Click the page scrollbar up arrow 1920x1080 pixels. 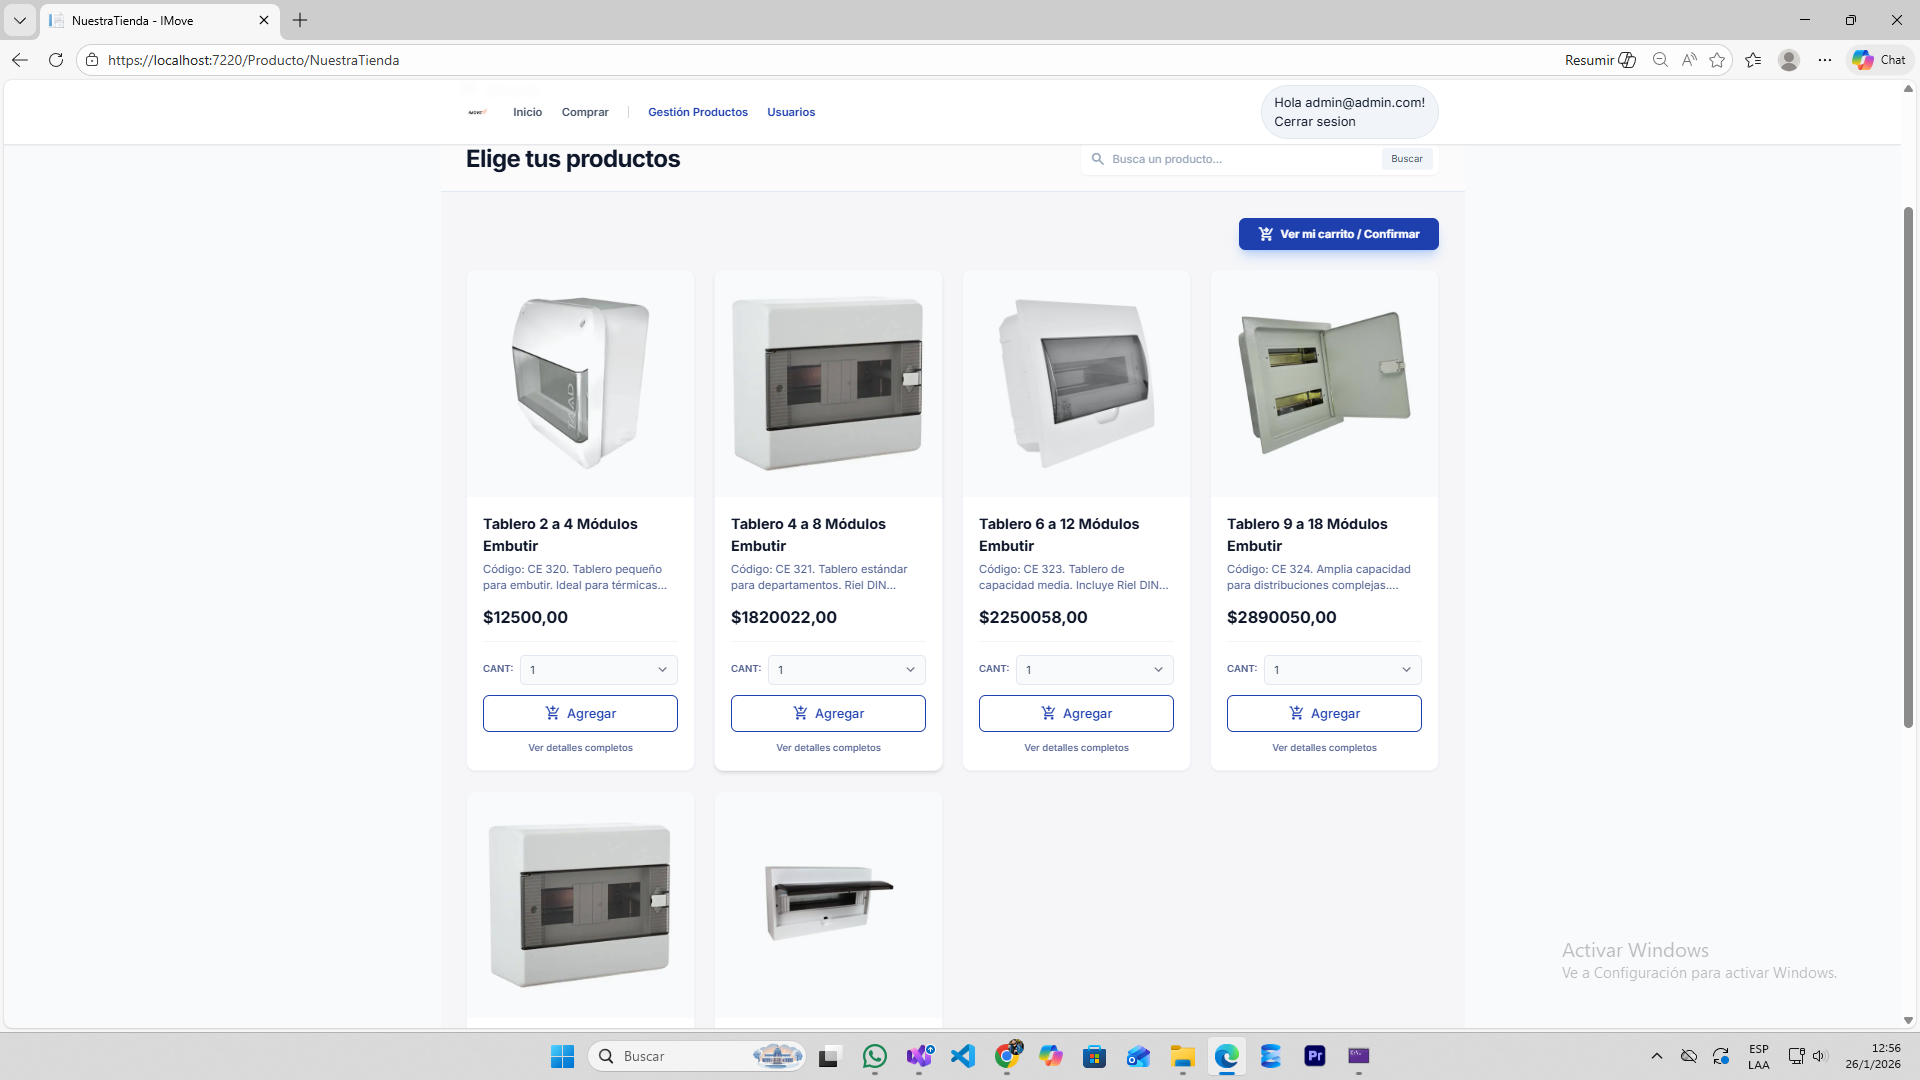(1908, 89)
